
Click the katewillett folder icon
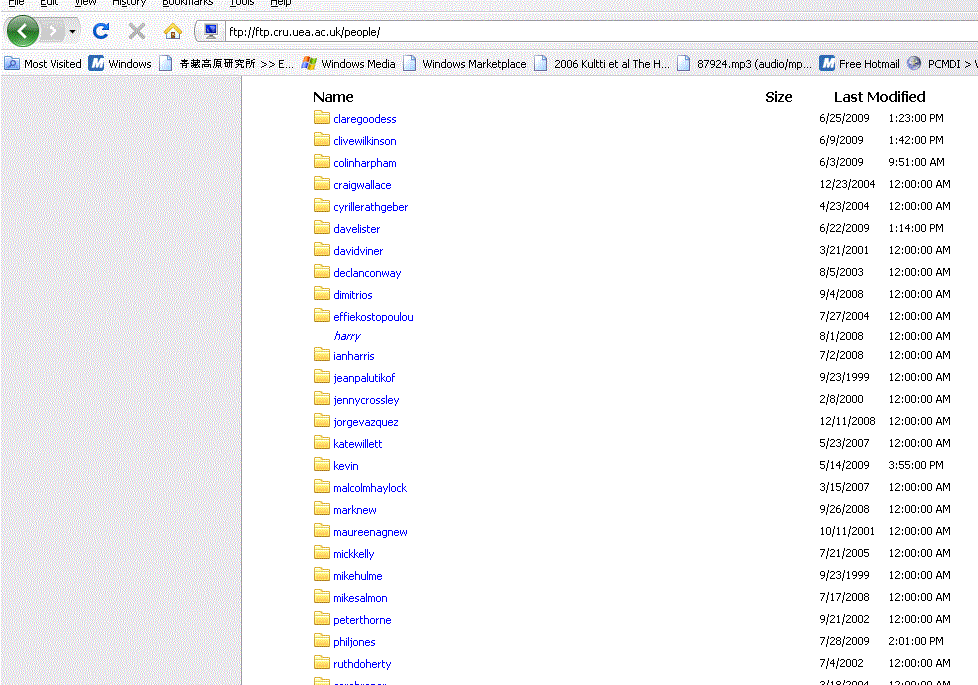click(x=322, y=442)
